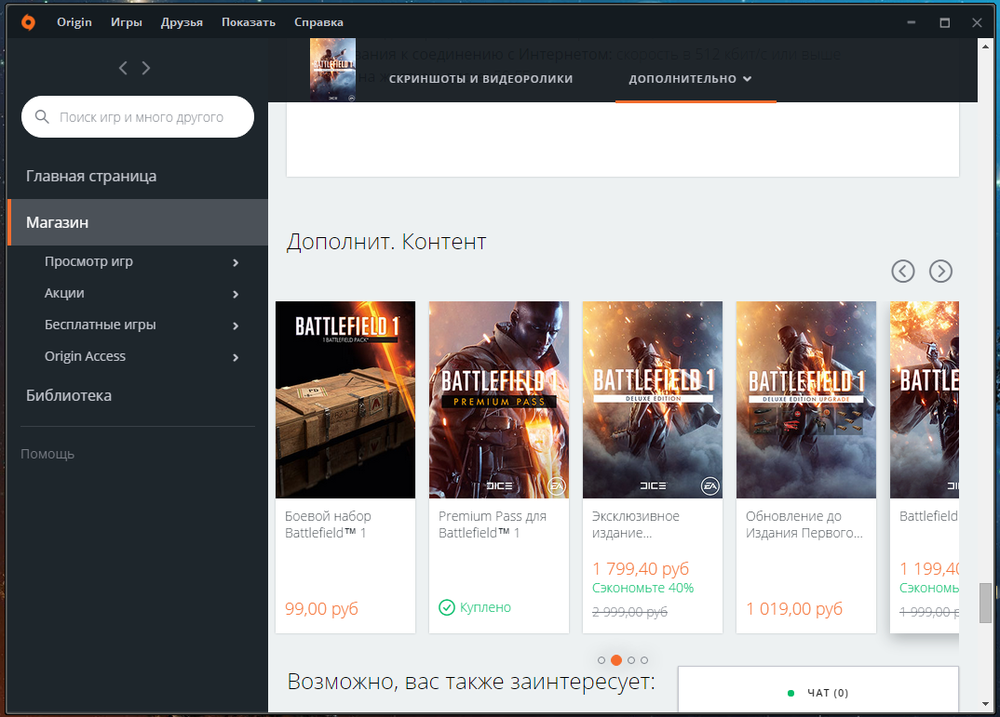Click the green Куплено checkmark icon
The height and width of the screenshot is (717, 1000).
point(446,607)
